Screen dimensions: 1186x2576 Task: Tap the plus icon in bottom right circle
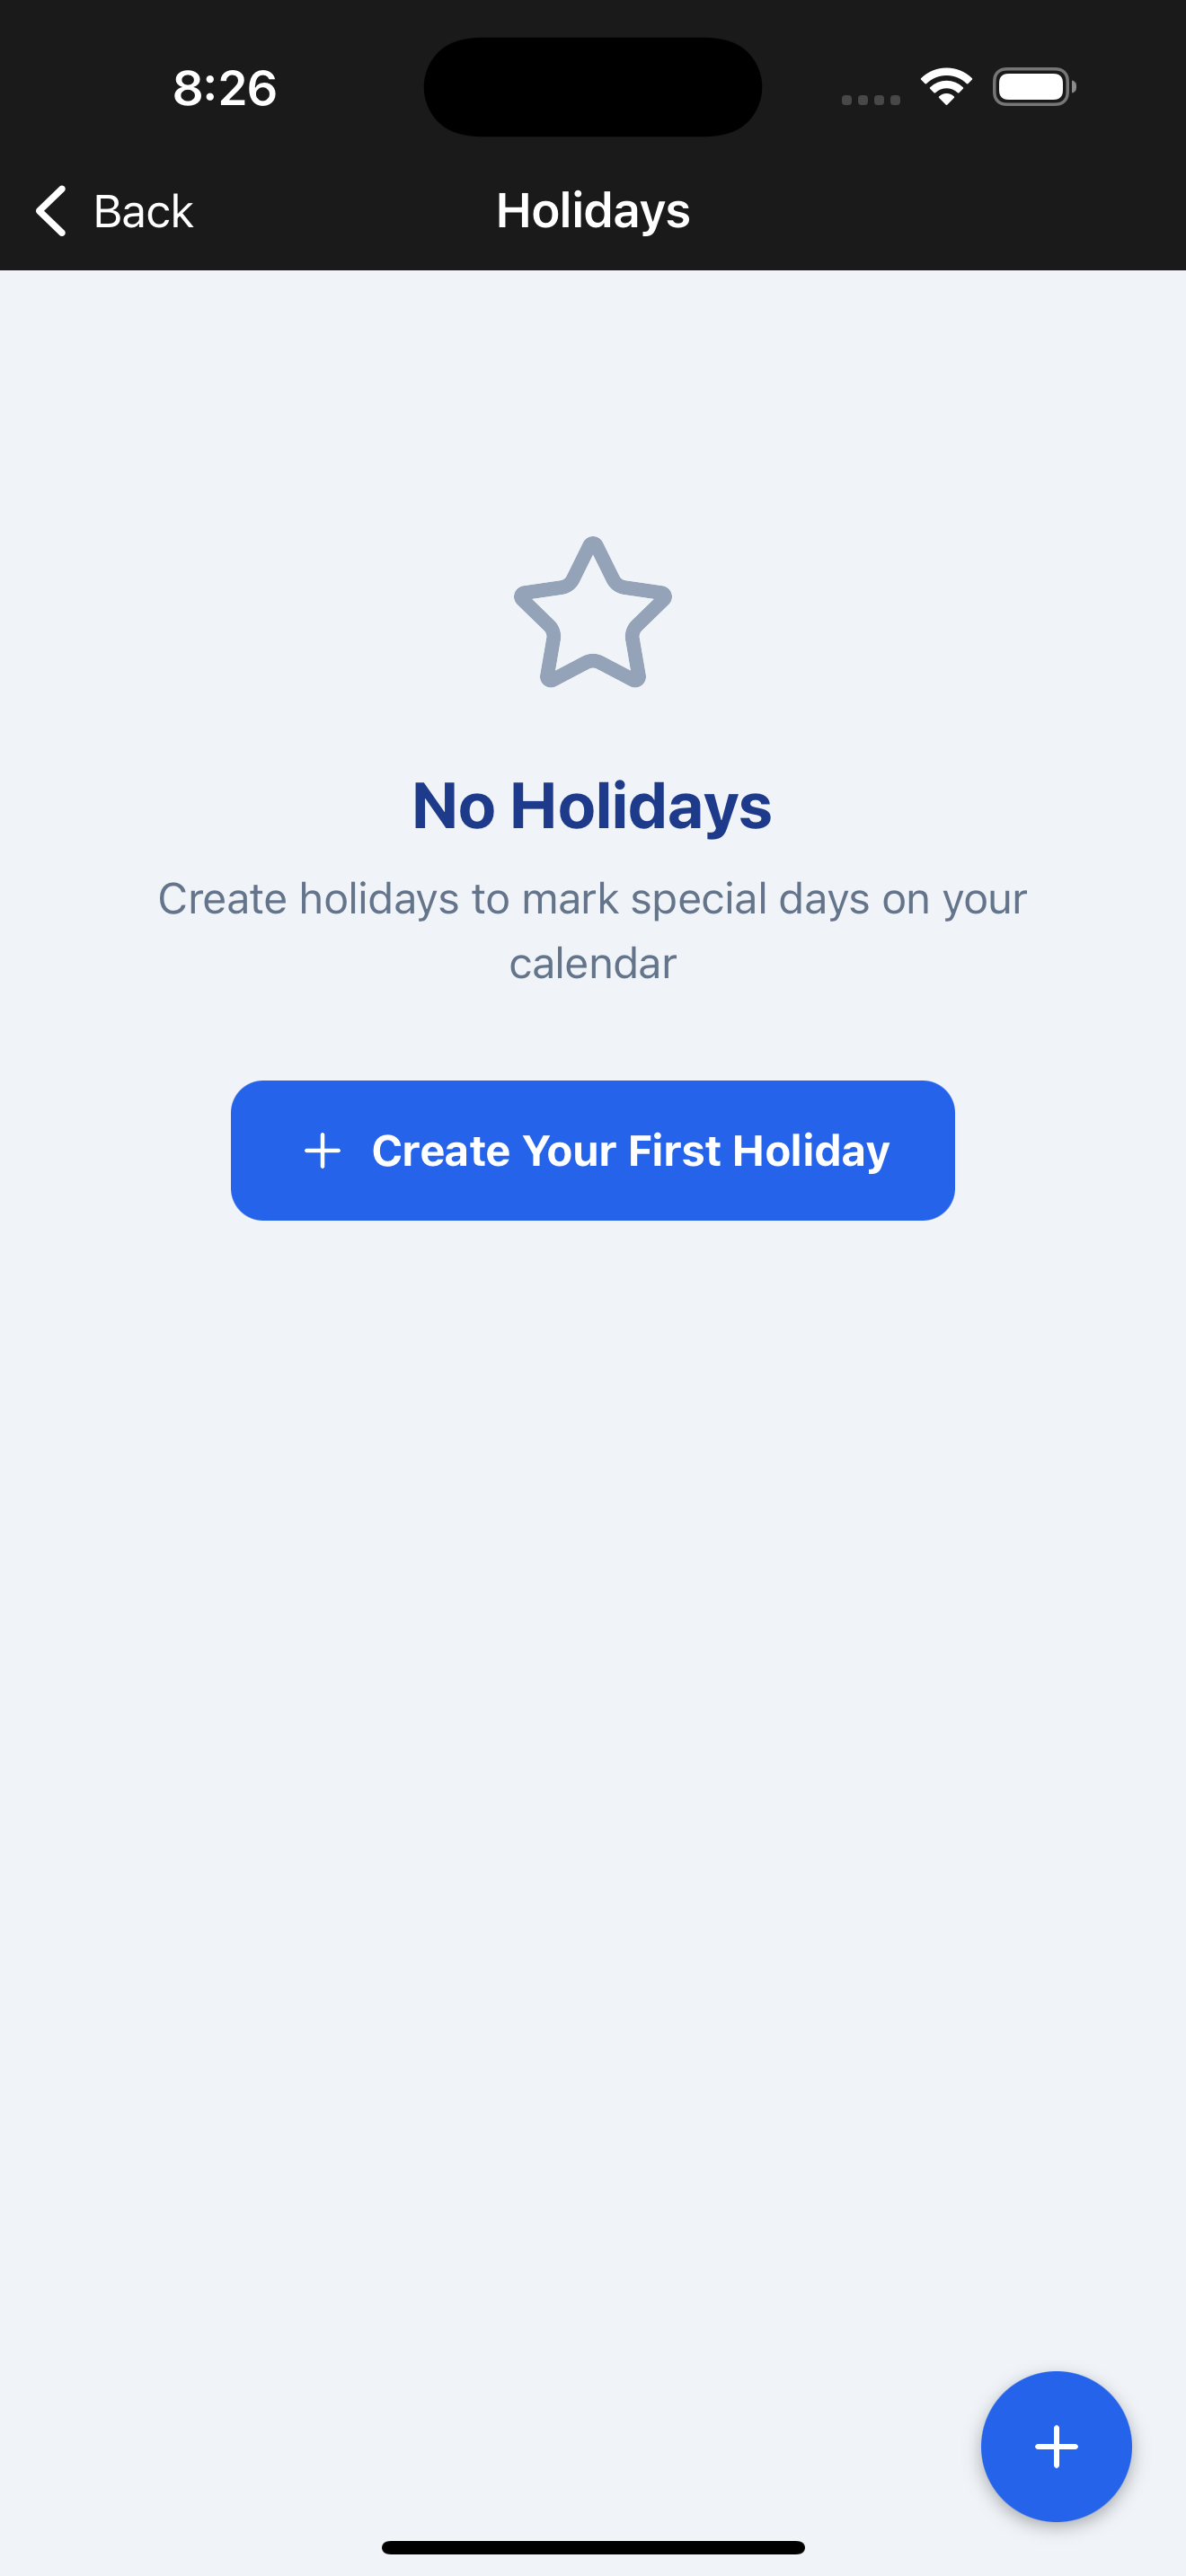click(x=1055, y=2447)
